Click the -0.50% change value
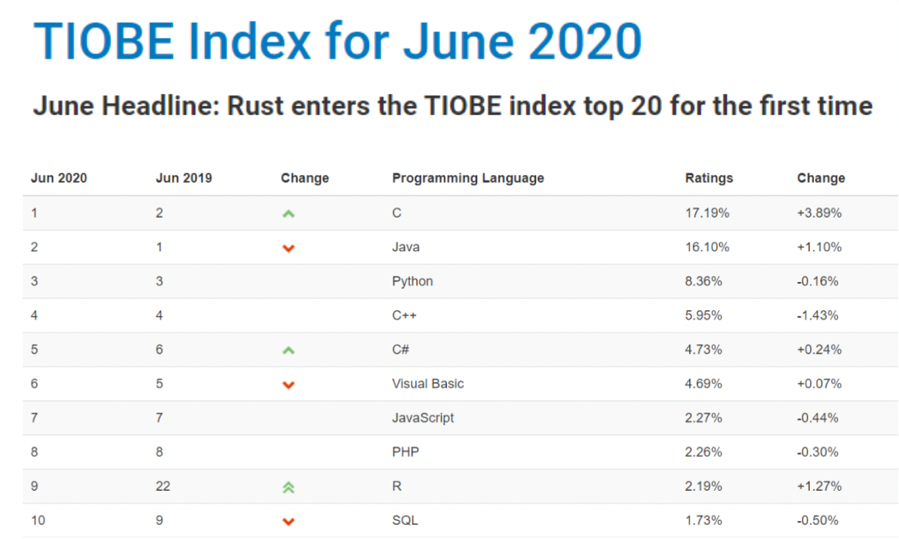Image resolution: width=899 pixels, height=539 pixels. tap(818, 521)
